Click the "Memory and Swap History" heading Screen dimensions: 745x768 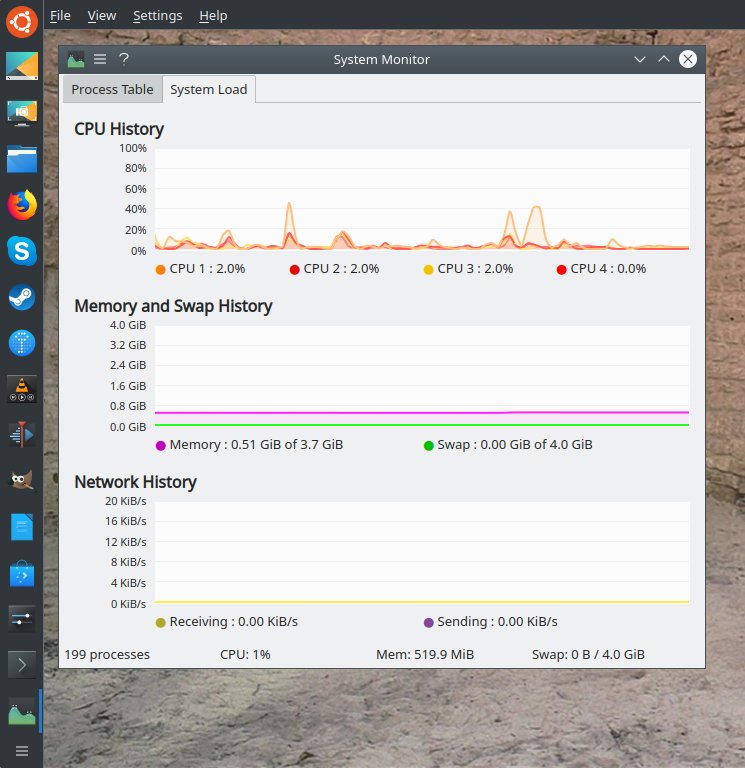click(x=173, y=306)
